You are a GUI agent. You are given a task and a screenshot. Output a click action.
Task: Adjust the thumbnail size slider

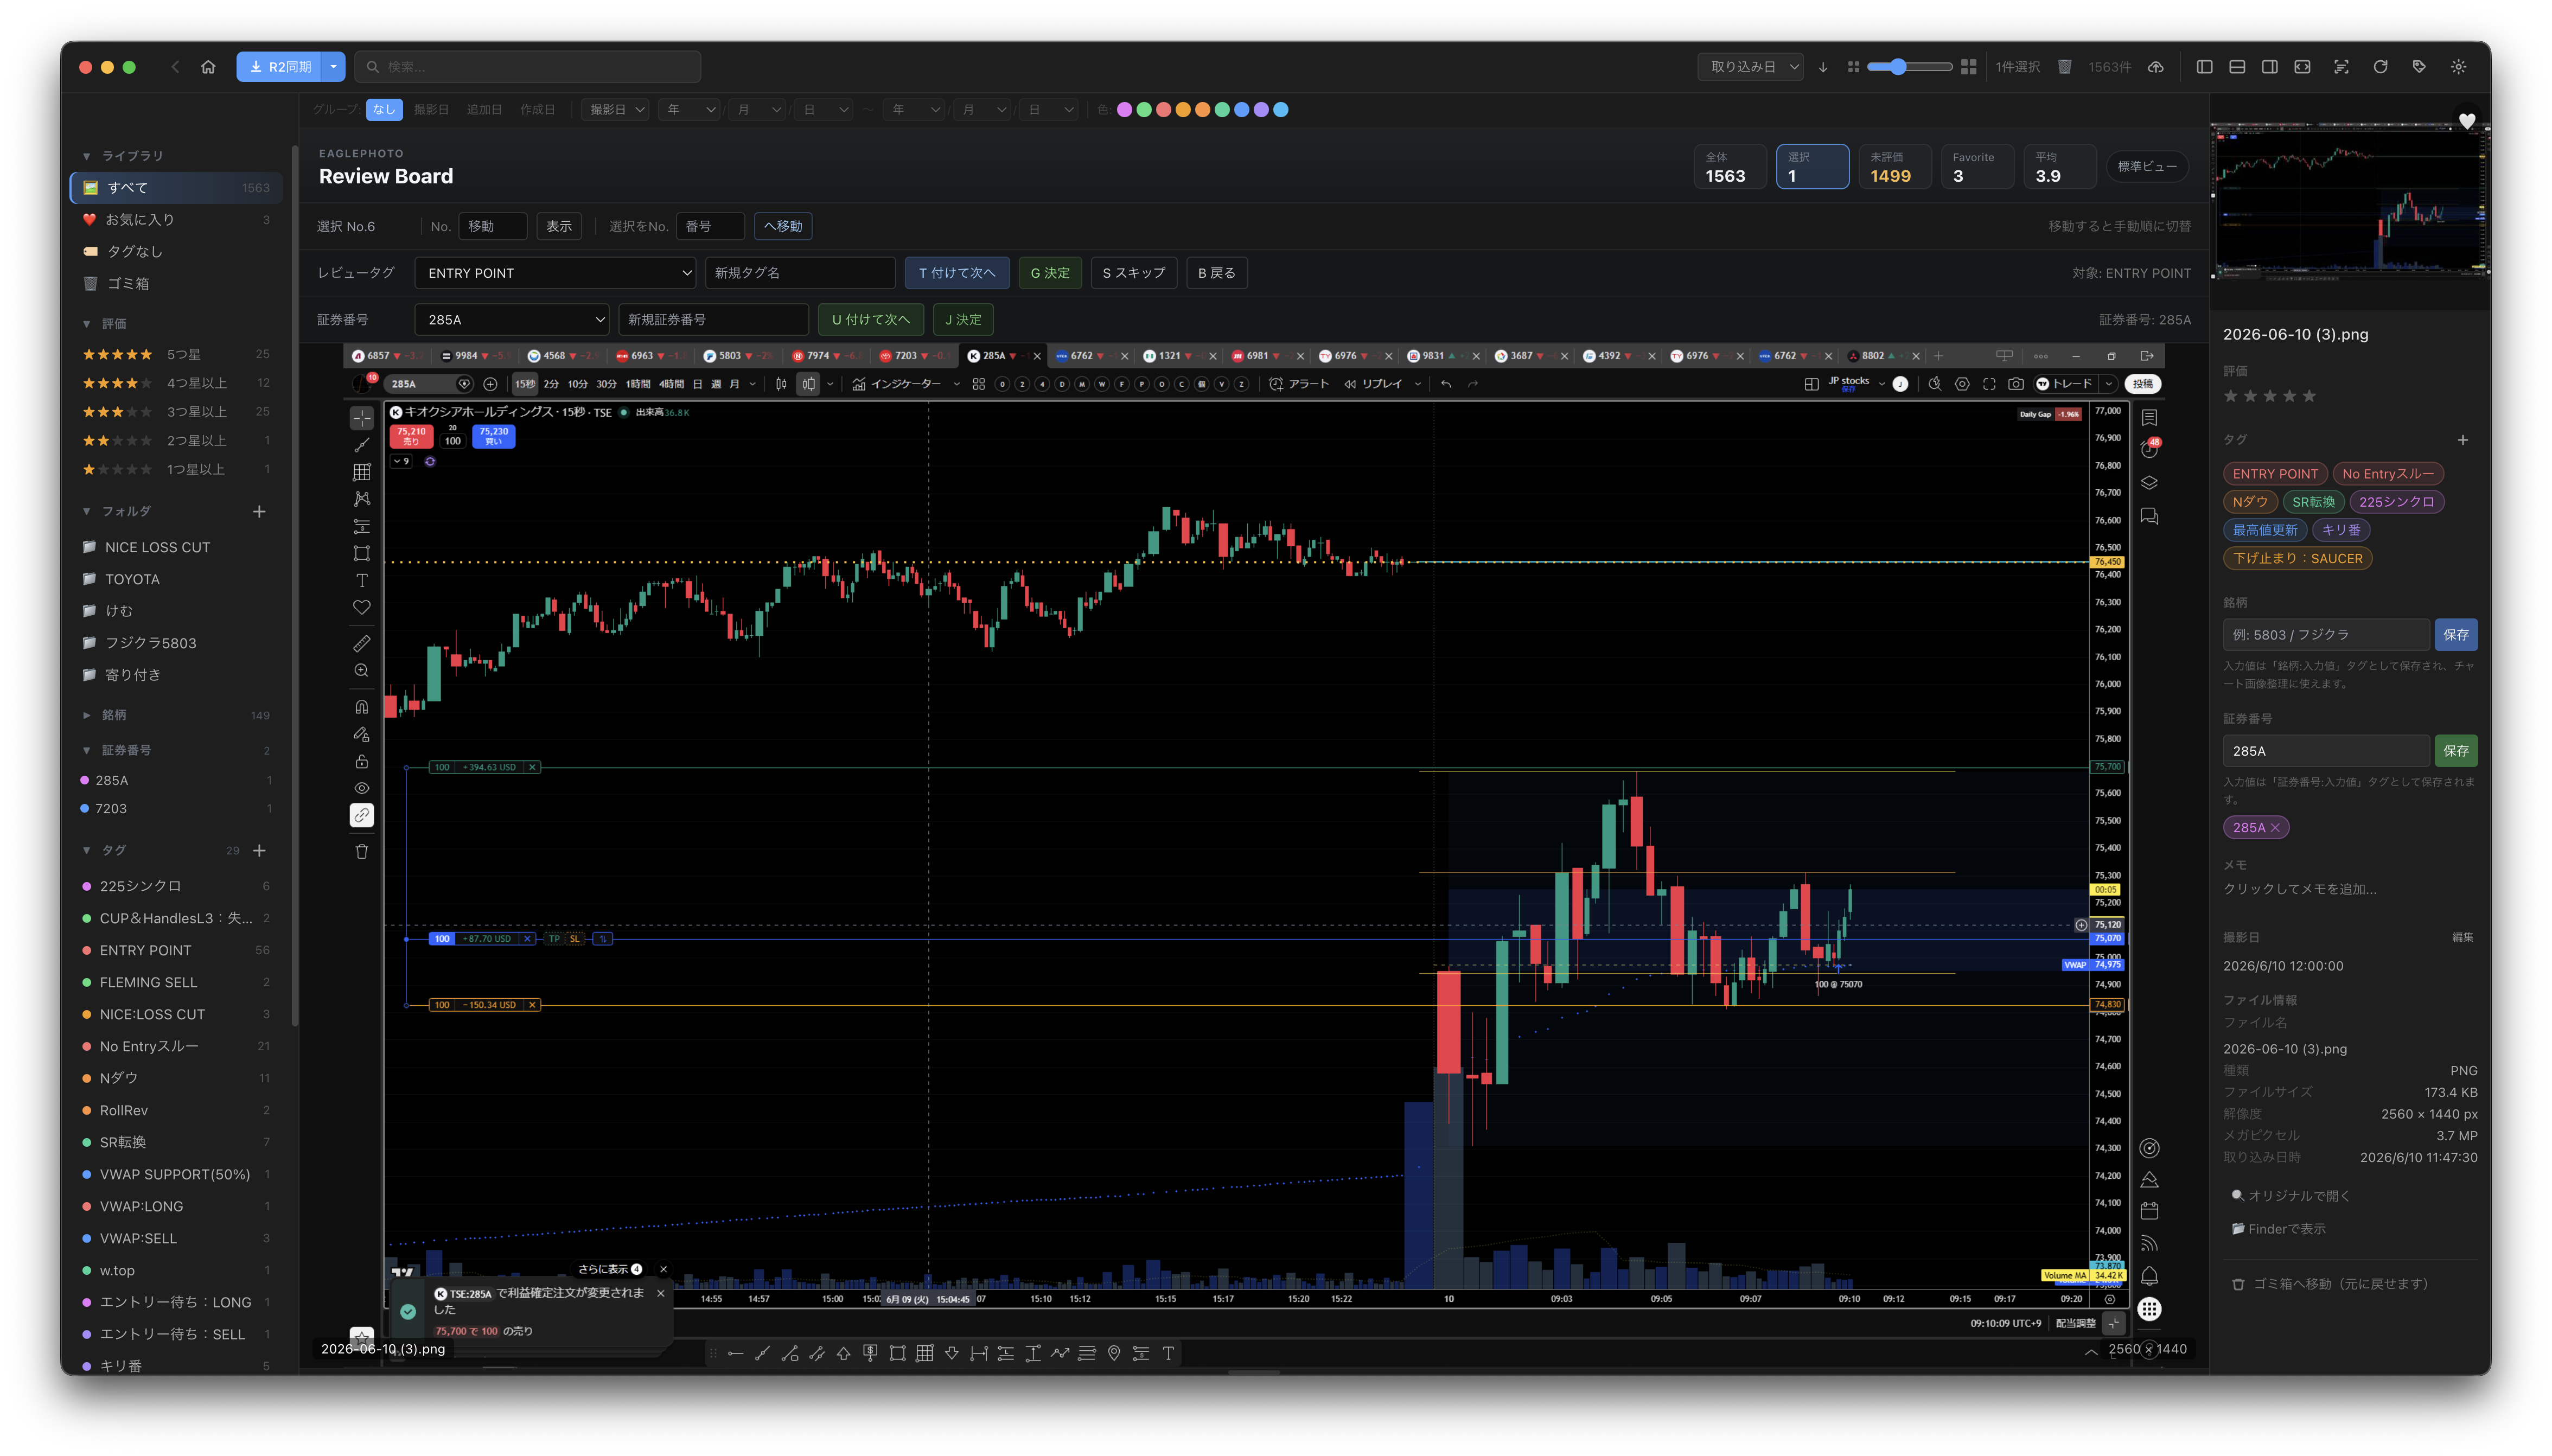pyautogui.click(x=1909, y=67)
